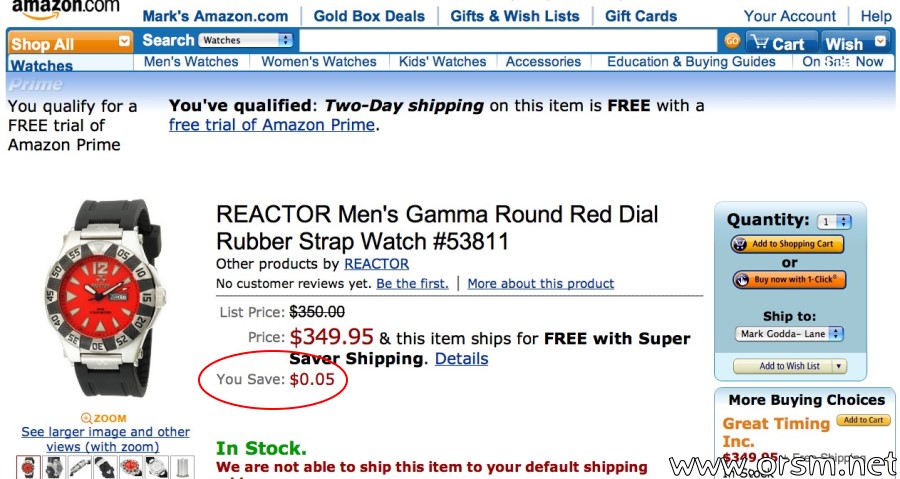Add watch to Shopping Cart
This screenshot has width=900, height=479.
[x=787, y=244]
